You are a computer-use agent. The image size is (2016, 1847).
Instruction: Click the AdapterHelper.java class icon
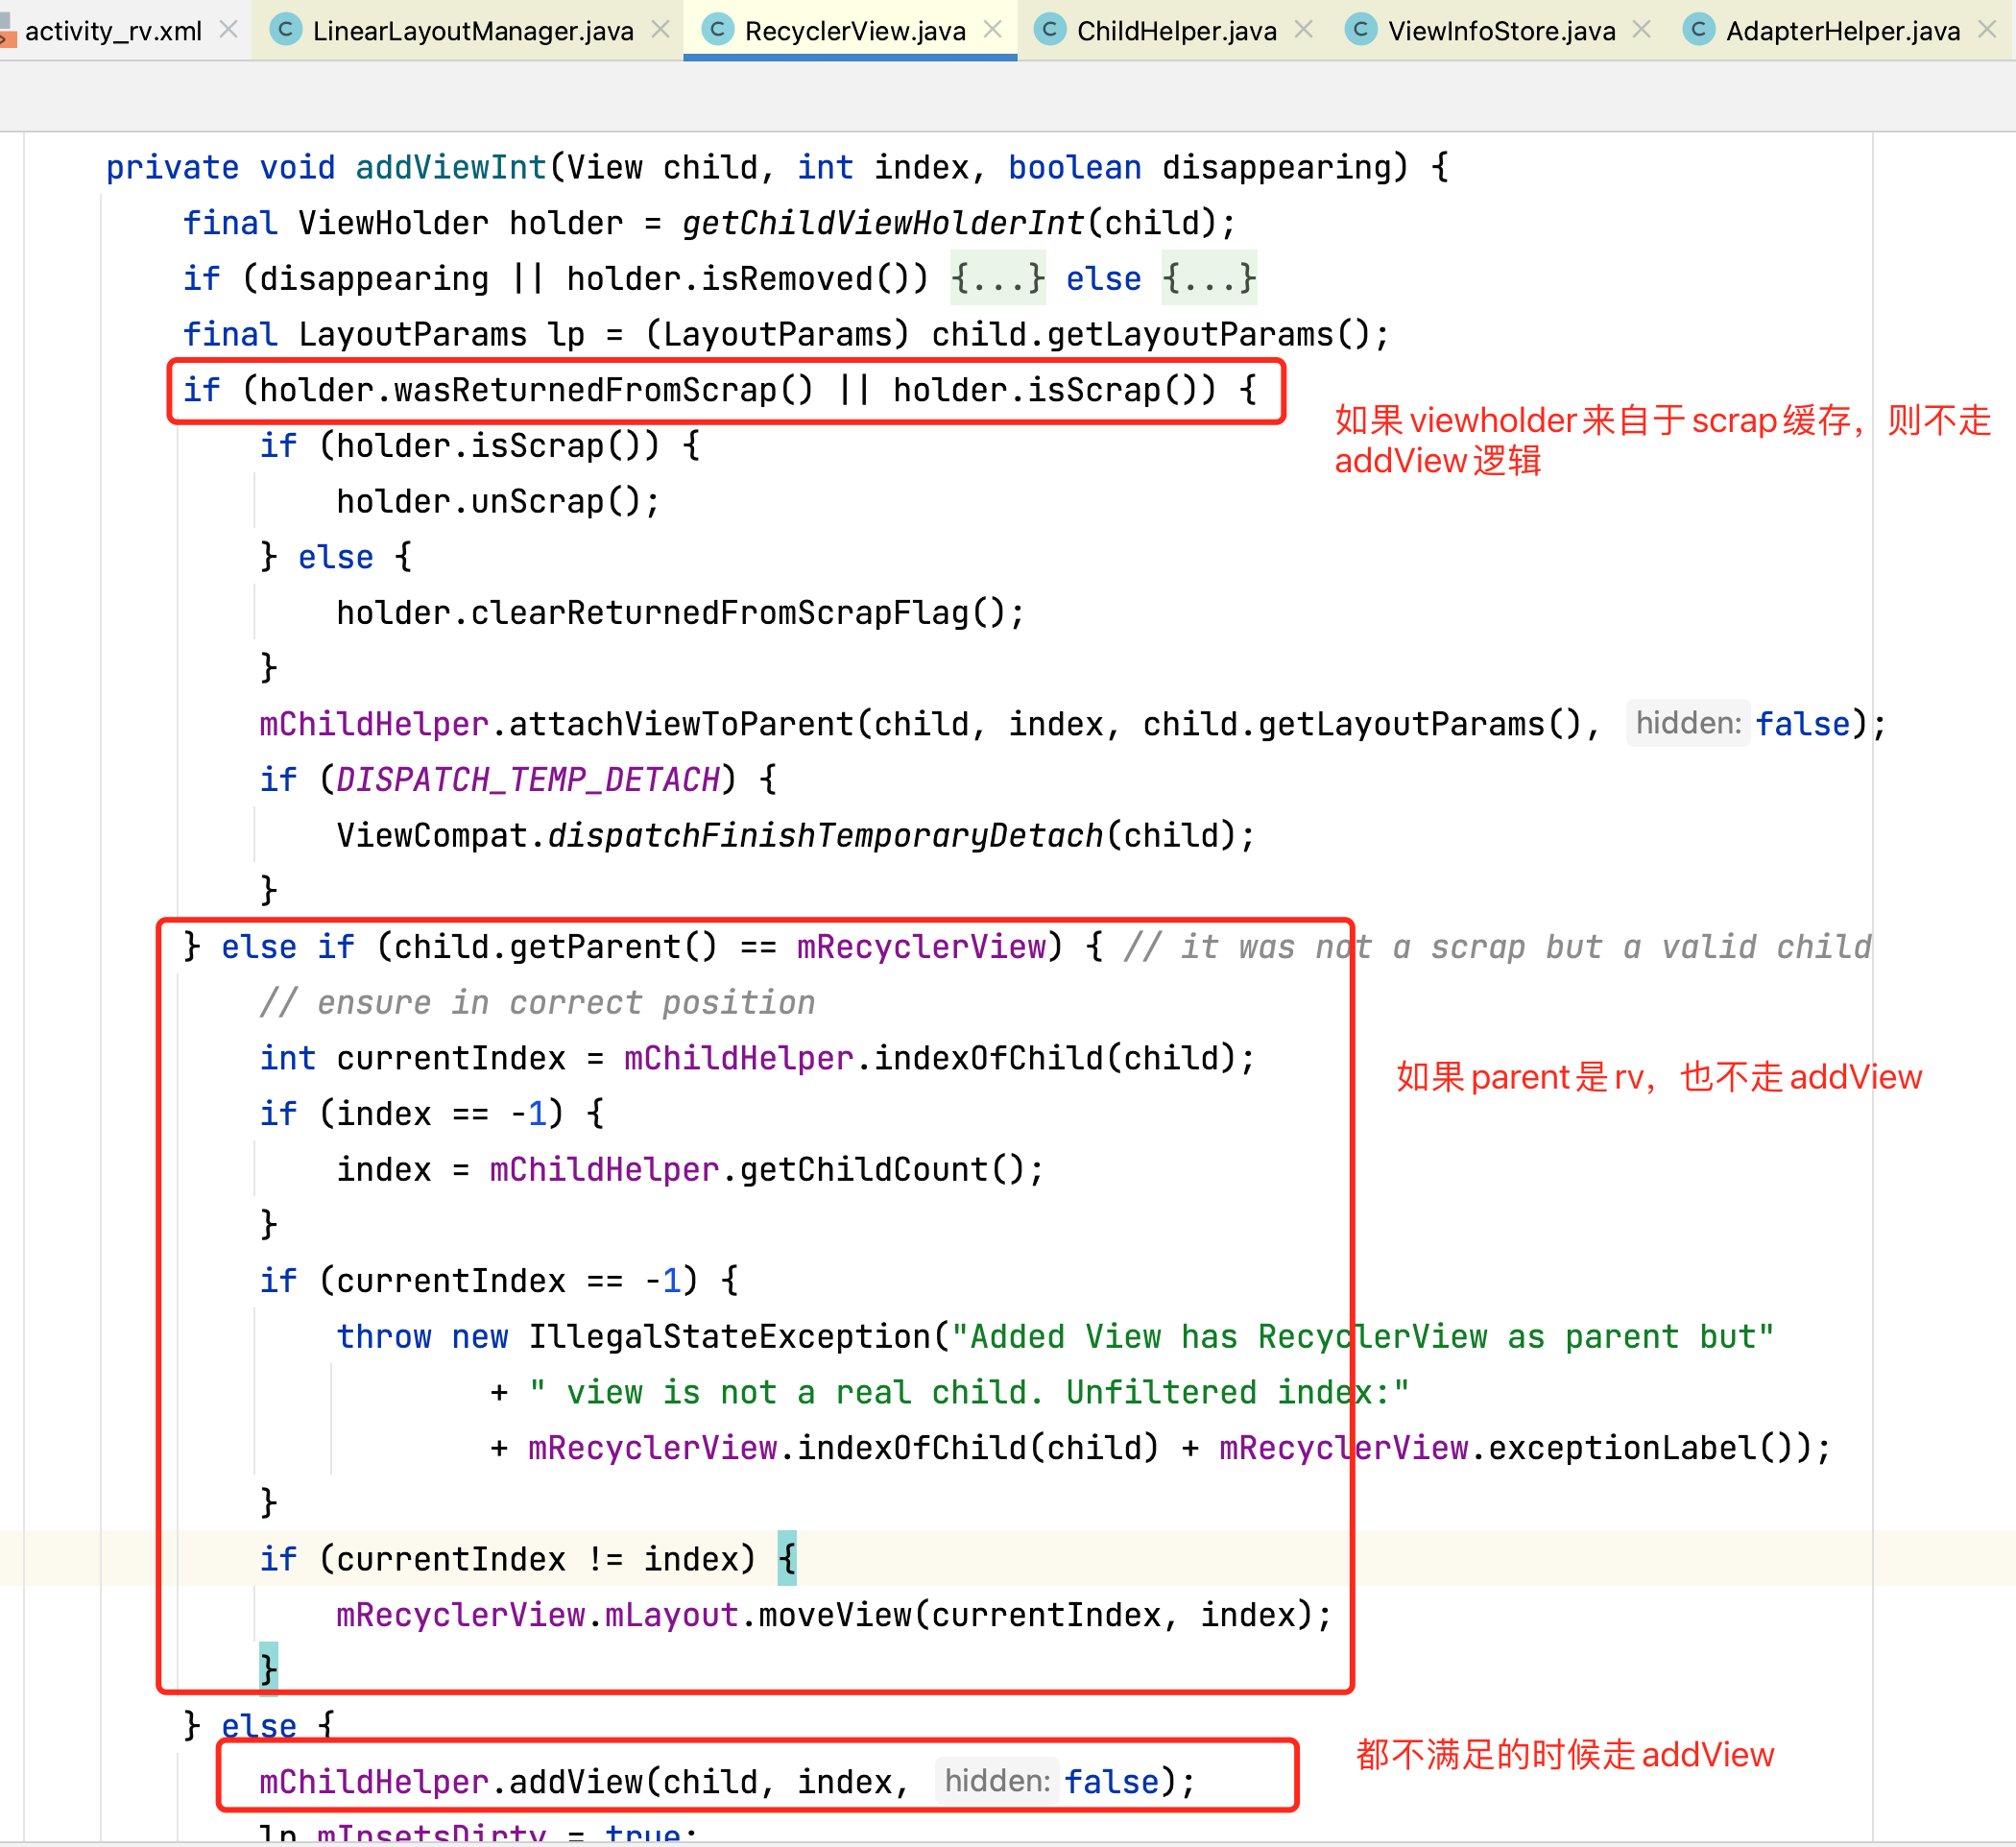(1698, 30)
